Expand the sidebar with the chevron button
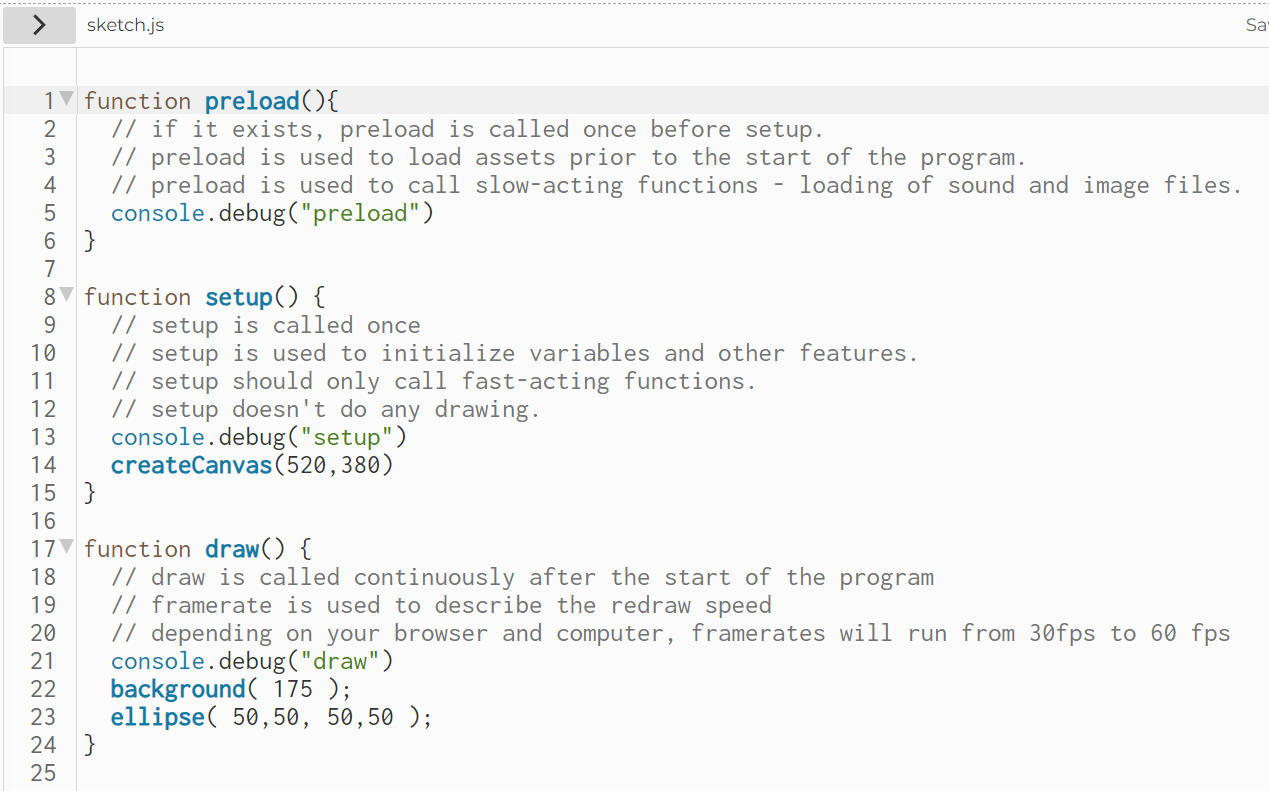 (x=39, y=25)
